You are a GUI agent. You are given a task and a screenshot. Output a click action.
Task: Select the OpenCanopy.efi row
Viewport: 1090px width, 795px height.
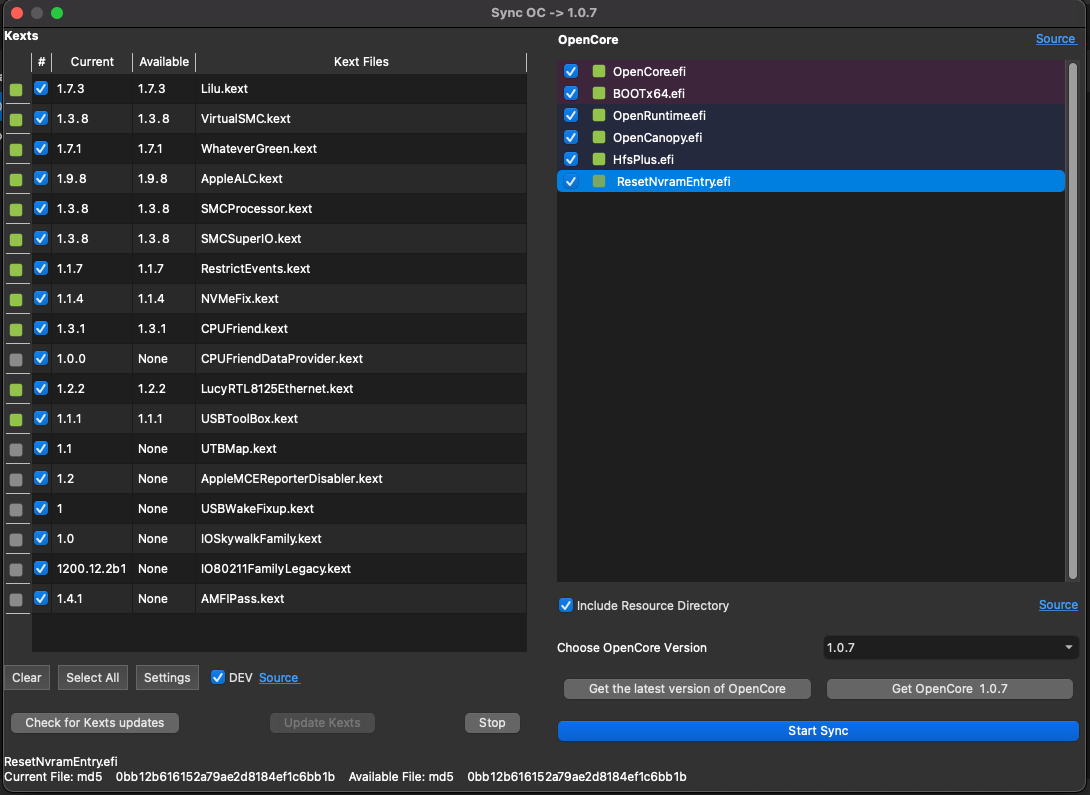tap(811, 137)
